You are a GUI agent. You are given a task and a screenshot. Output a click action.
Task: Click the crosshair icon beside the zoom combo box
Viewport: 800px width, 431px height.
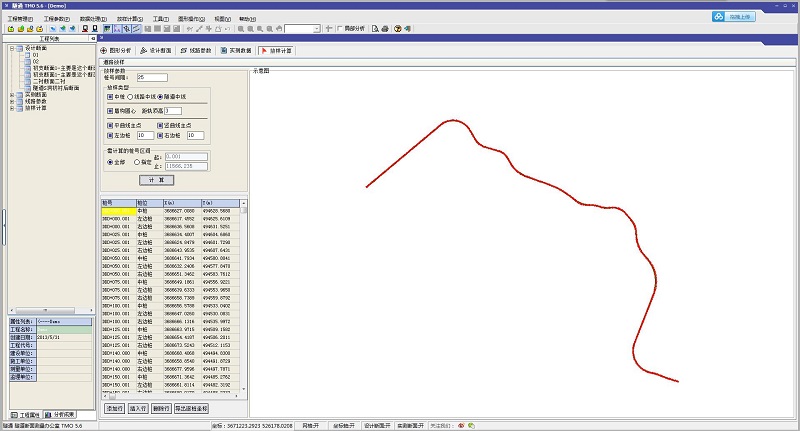pyautogui.click(x=329, y=29)
